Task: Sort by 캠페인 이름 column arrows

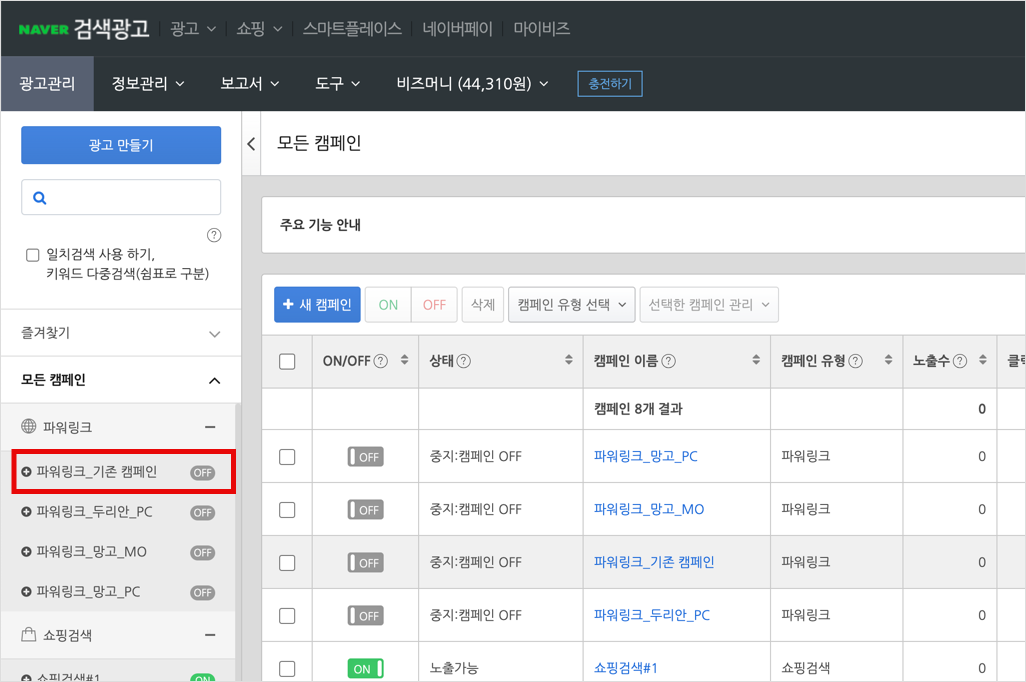Action: [756, 360]
